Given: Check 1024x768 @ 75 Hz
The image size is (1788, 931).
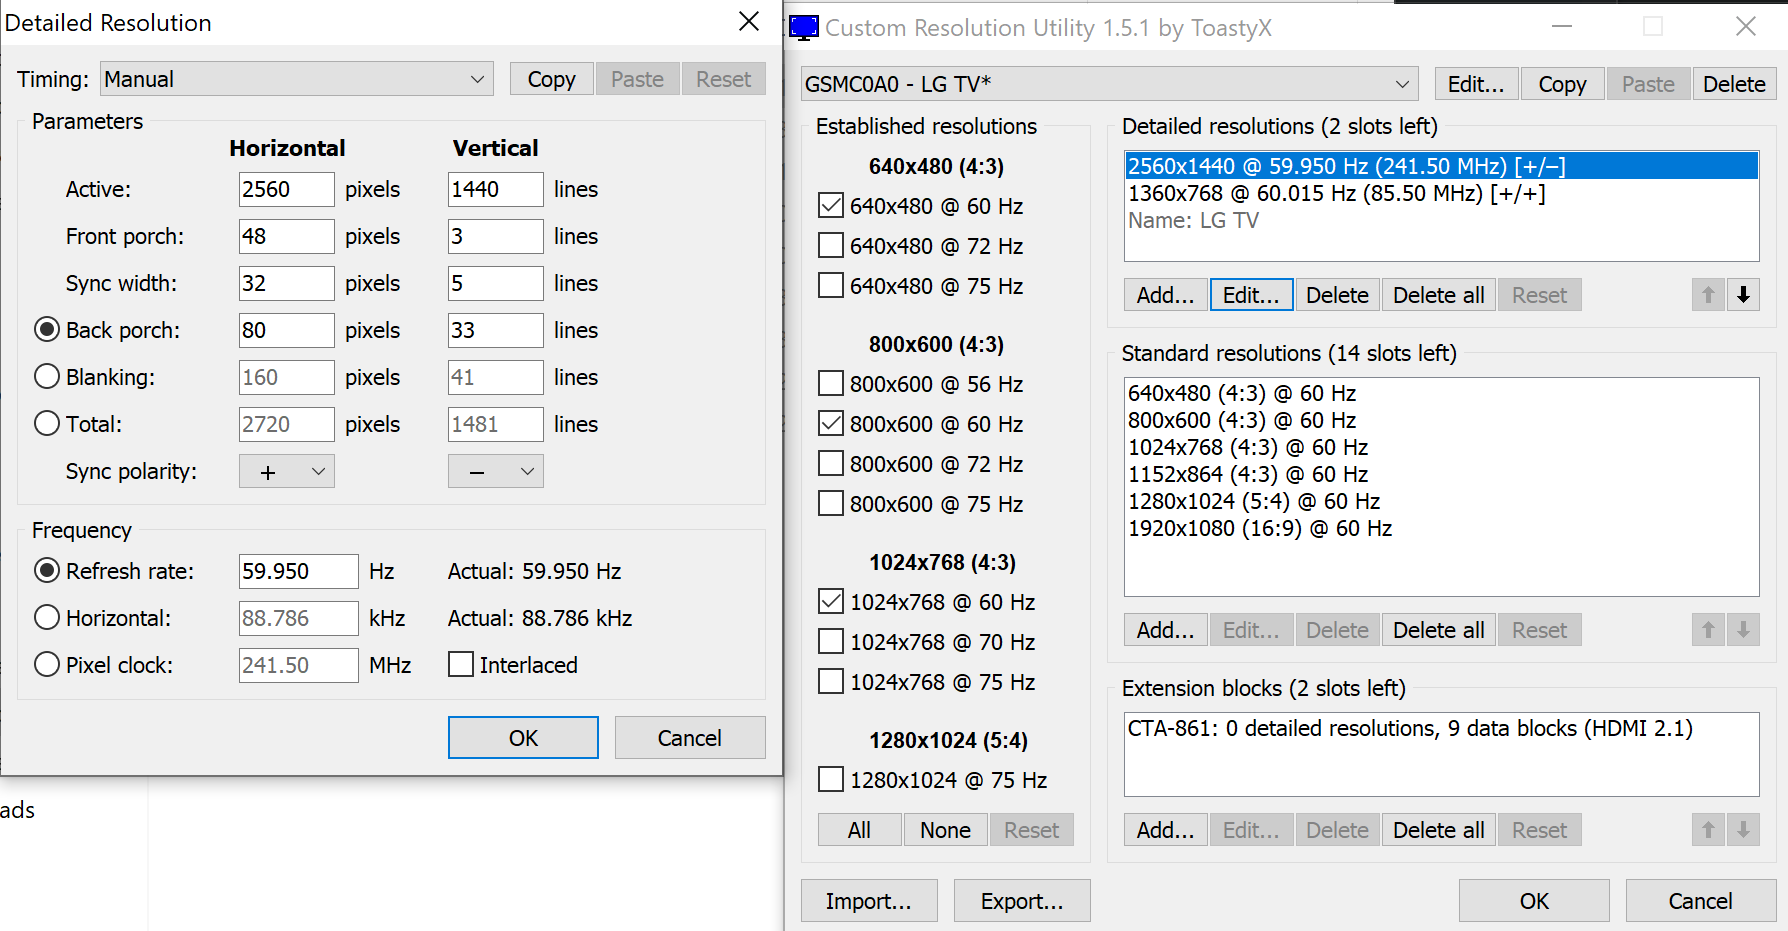Looking at the screenshot, I should click(831, 682).
